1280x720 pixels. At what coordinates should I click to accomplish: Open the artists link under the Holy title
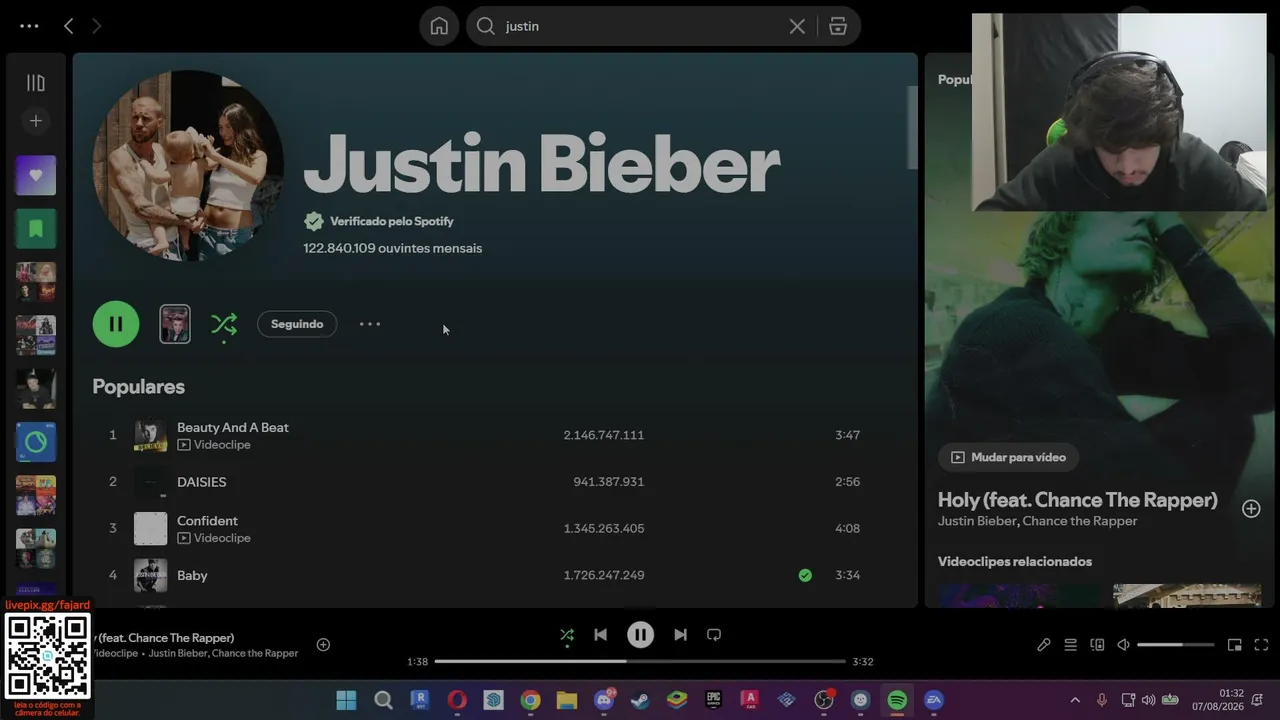pos(1037,521)
